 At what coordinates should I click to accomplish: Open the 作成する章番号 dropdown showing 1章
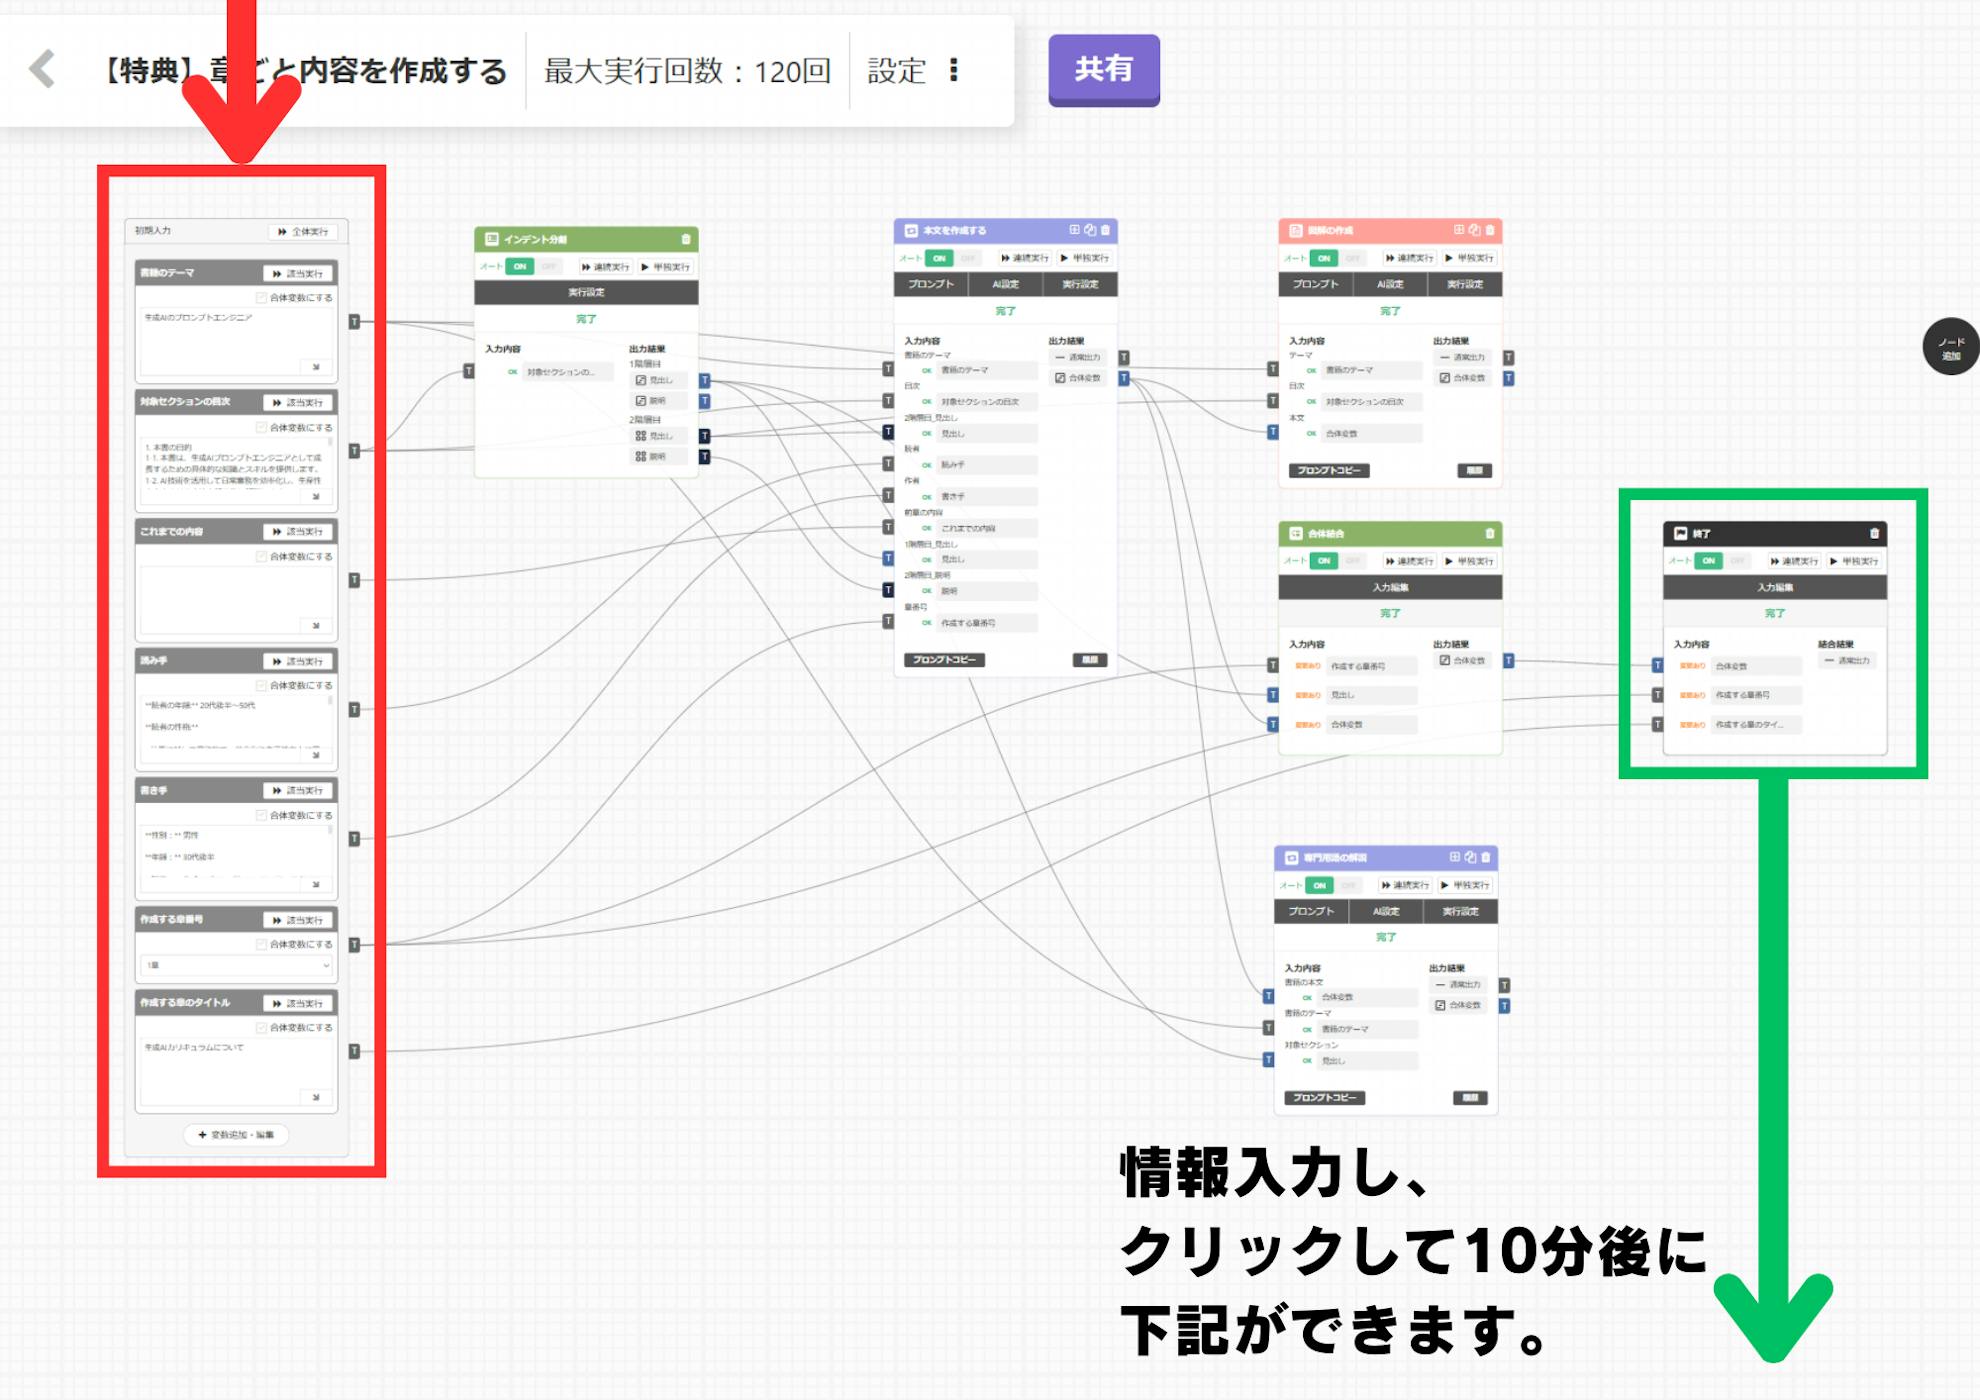237,965
